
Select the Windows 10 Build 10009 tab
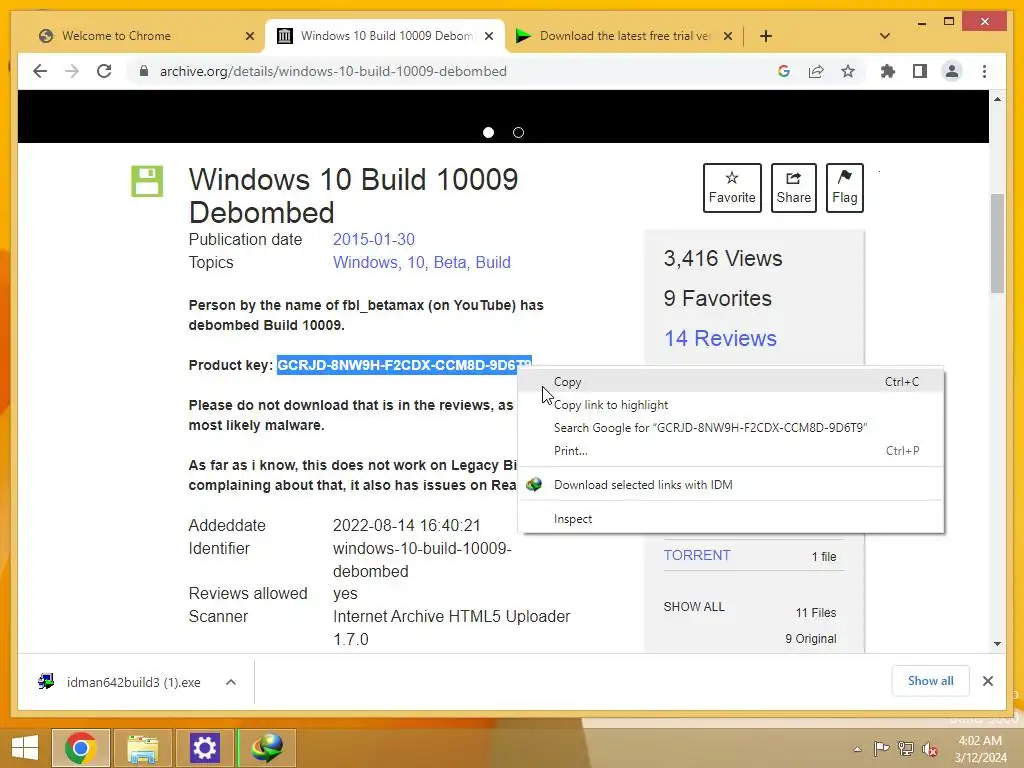coord(387,36)
